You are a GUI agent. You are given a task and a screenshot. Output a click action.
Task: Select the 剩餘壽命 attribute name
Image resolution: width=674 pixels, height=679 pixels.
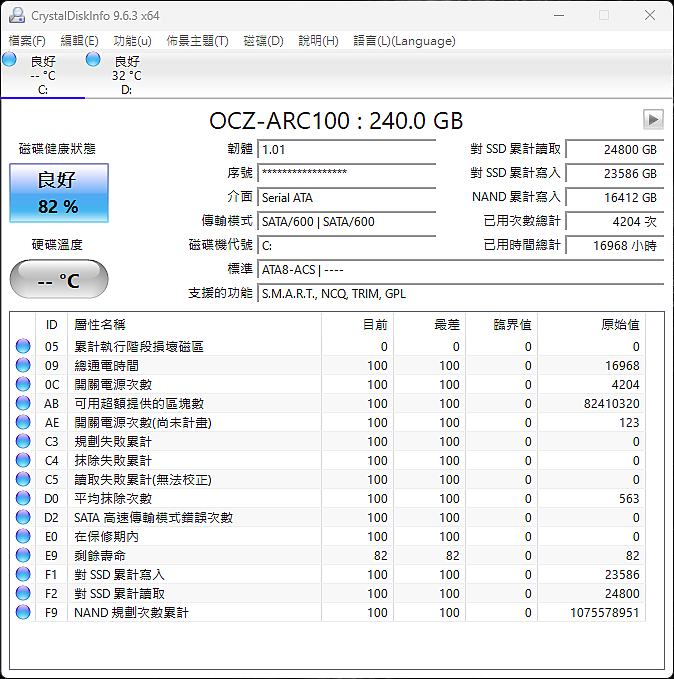(x=100, y=555)
